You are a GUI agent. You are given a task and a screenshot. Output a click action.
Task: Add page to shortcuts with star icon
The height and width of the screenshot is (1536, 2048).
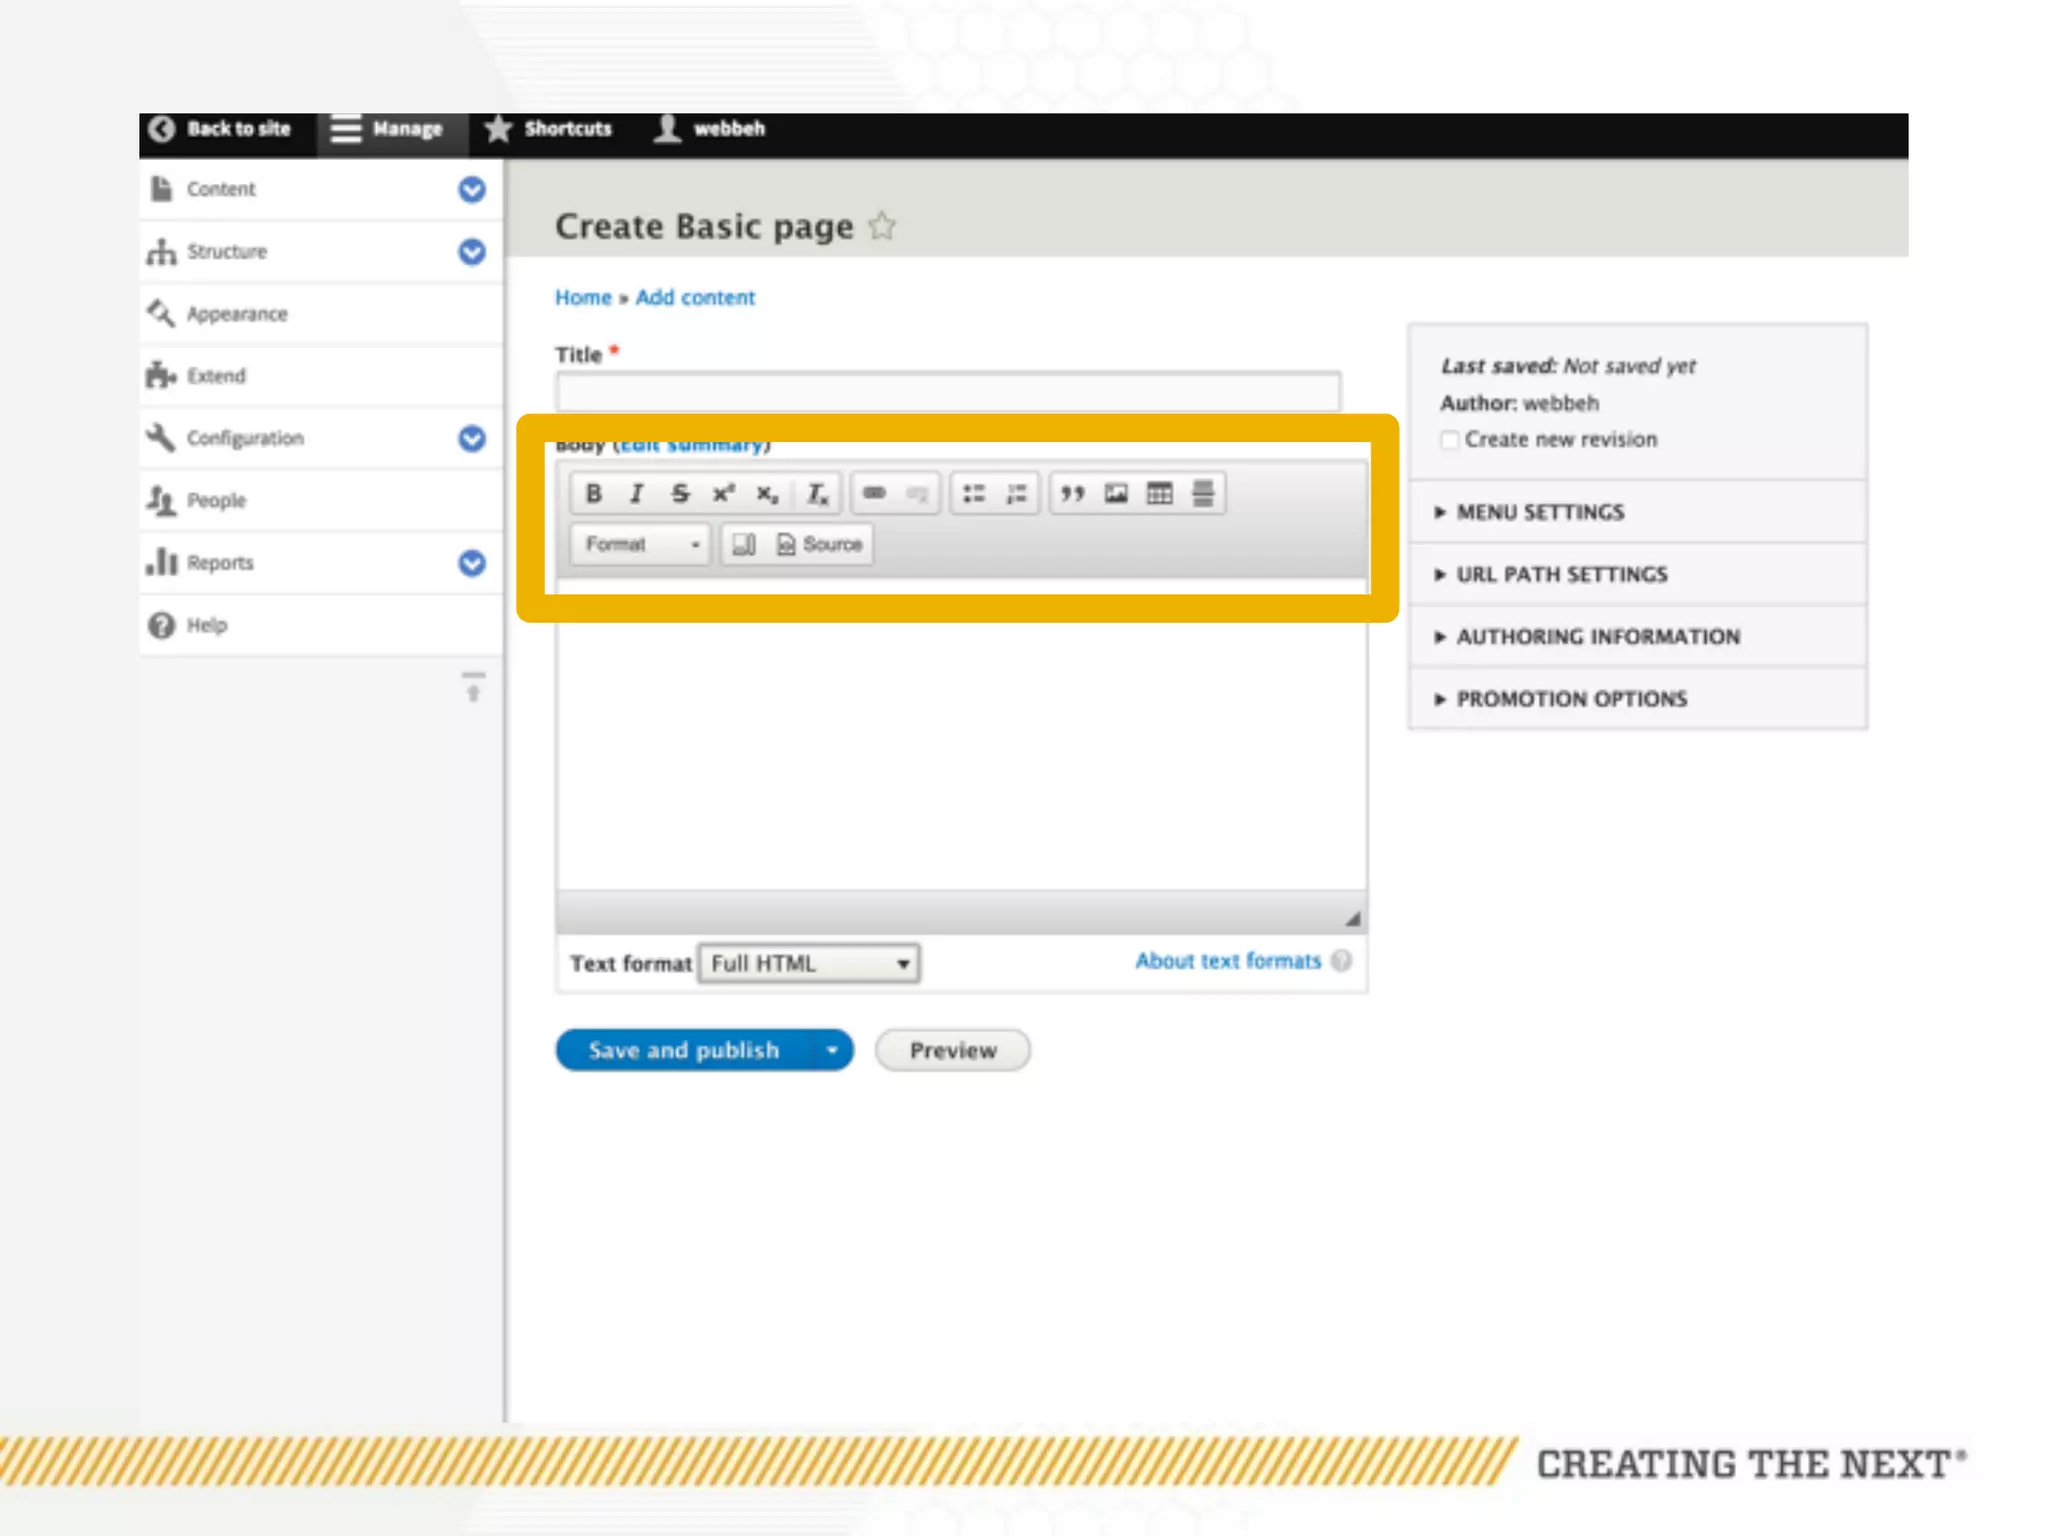(882, 226)
